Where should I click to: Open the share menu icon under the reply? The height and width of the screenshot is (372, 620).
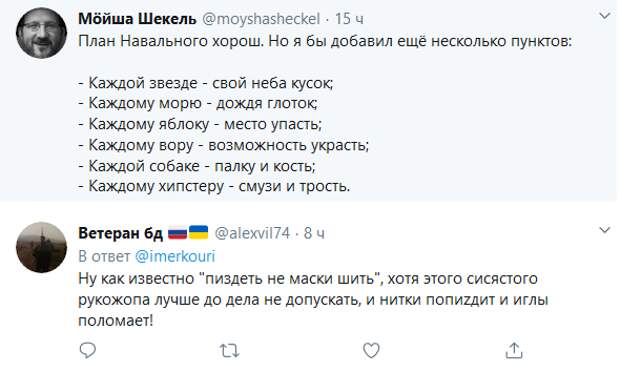[514, 350]
